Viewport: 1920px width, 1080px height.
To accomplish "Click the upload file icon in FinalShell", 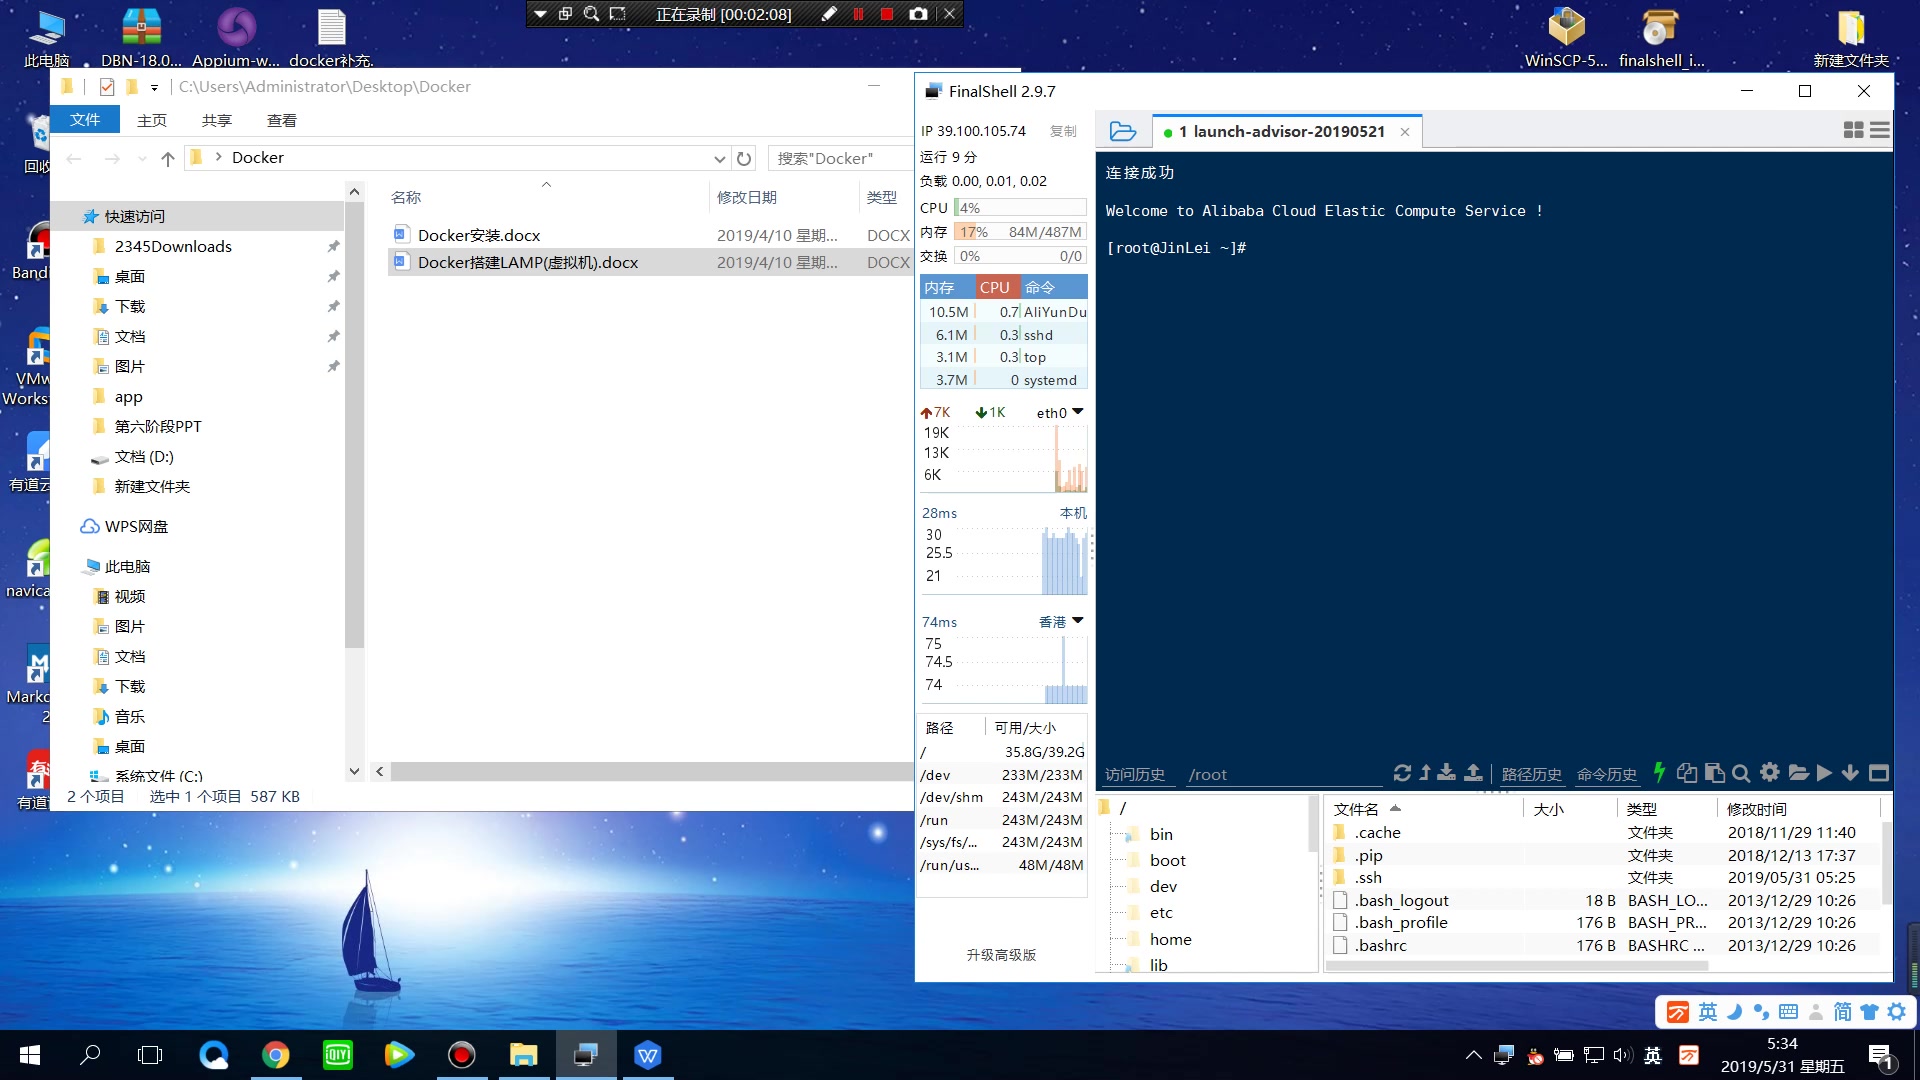I will [1473, 773].
